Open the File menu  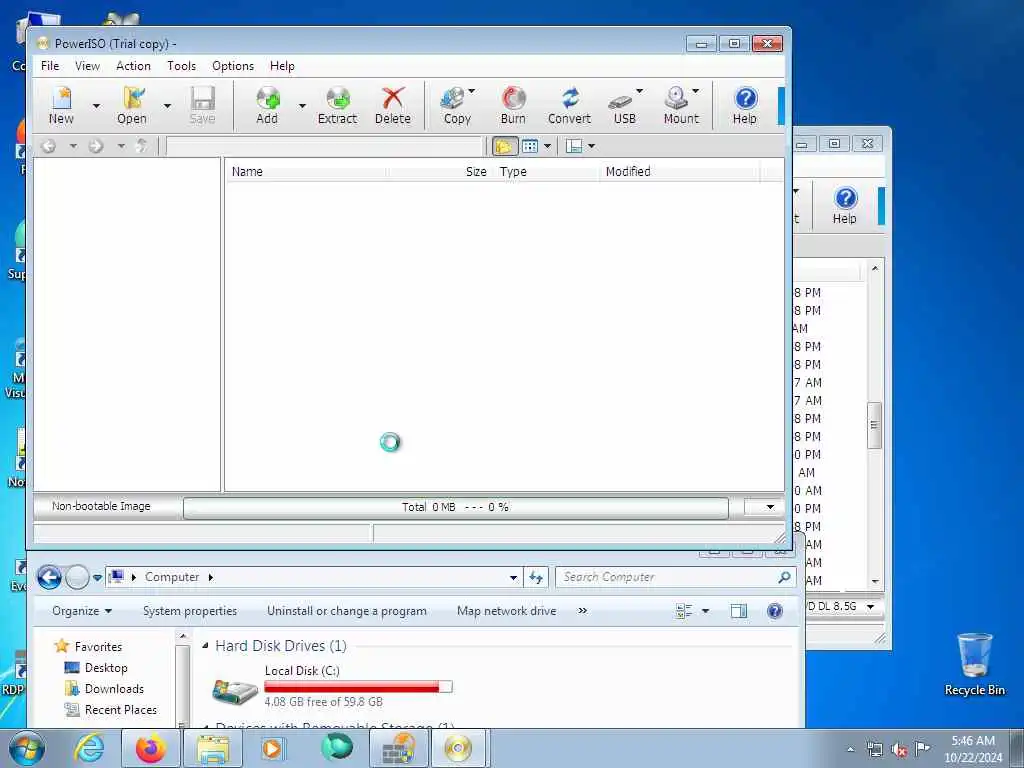pyautogui.click(x=50, y=66)
